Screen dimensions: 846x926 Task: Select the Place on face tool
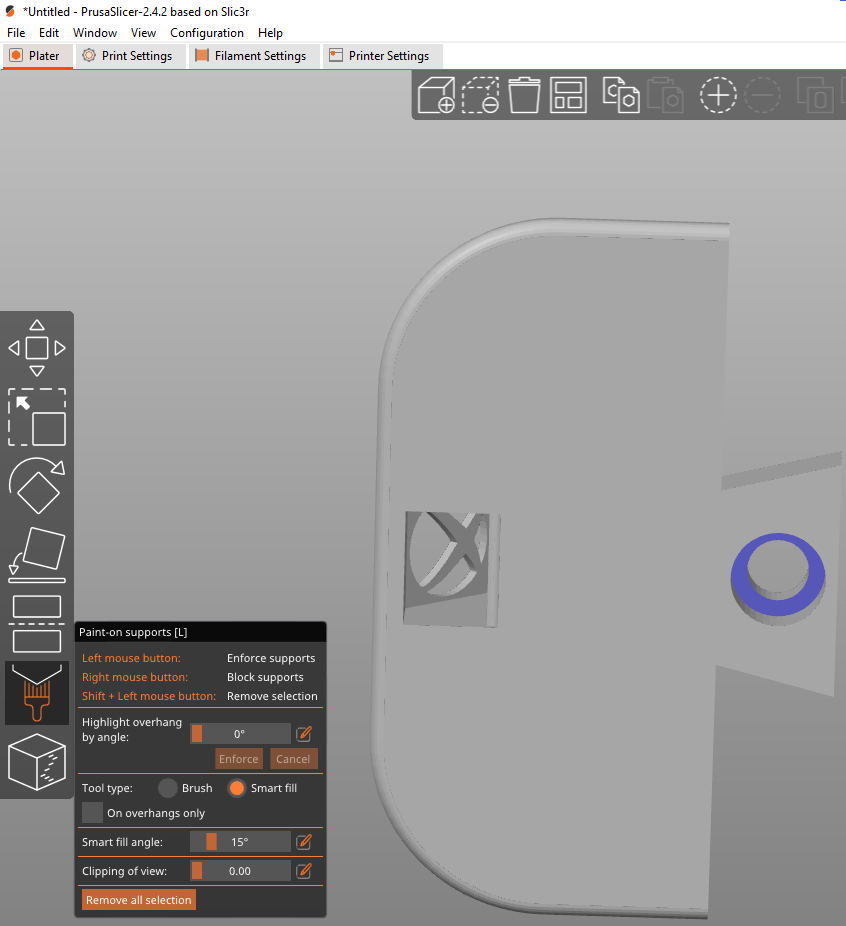click(x=37, y=555)
